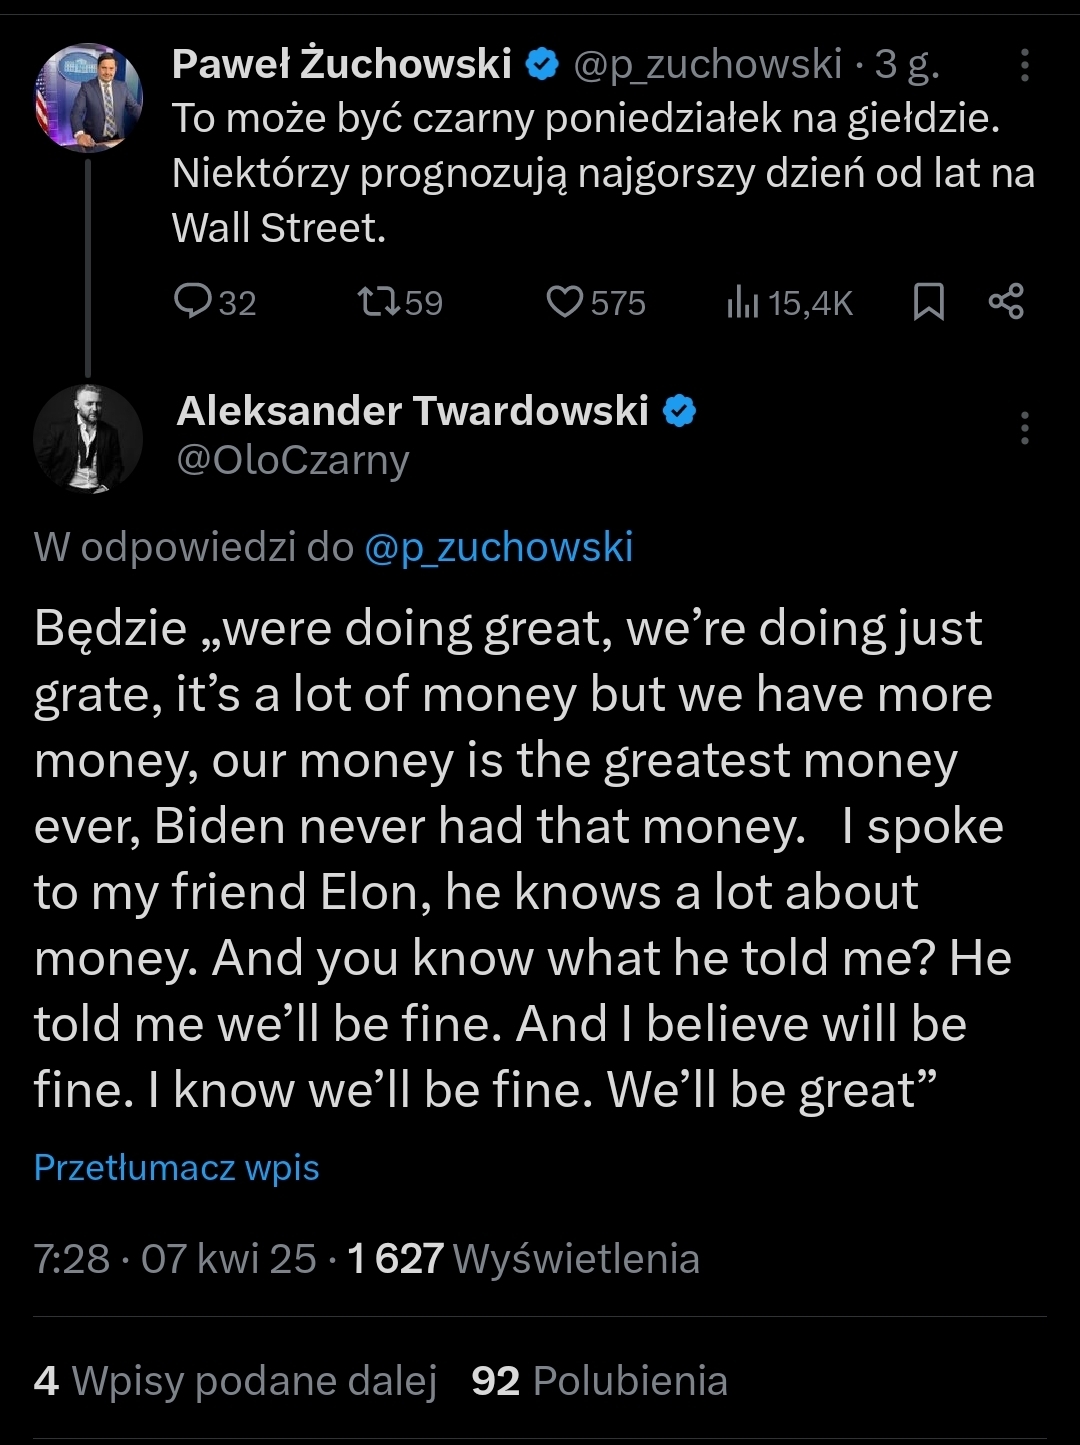Image resolution: width=1080 pixels, height=1445 pixels.
Task: Open more options for Twardowski's reply
Action: pos(1024,428)
